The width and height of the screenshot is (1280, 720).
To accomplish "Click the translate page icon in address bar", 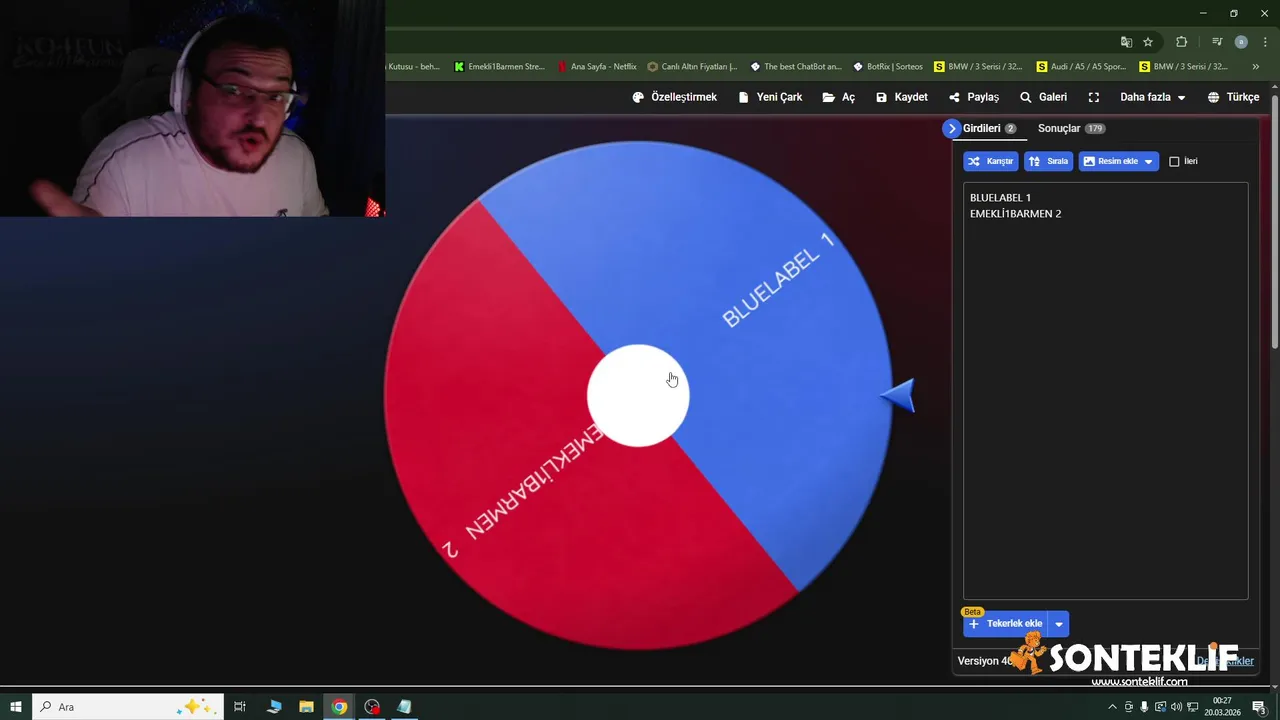I will click(1126, 42).
